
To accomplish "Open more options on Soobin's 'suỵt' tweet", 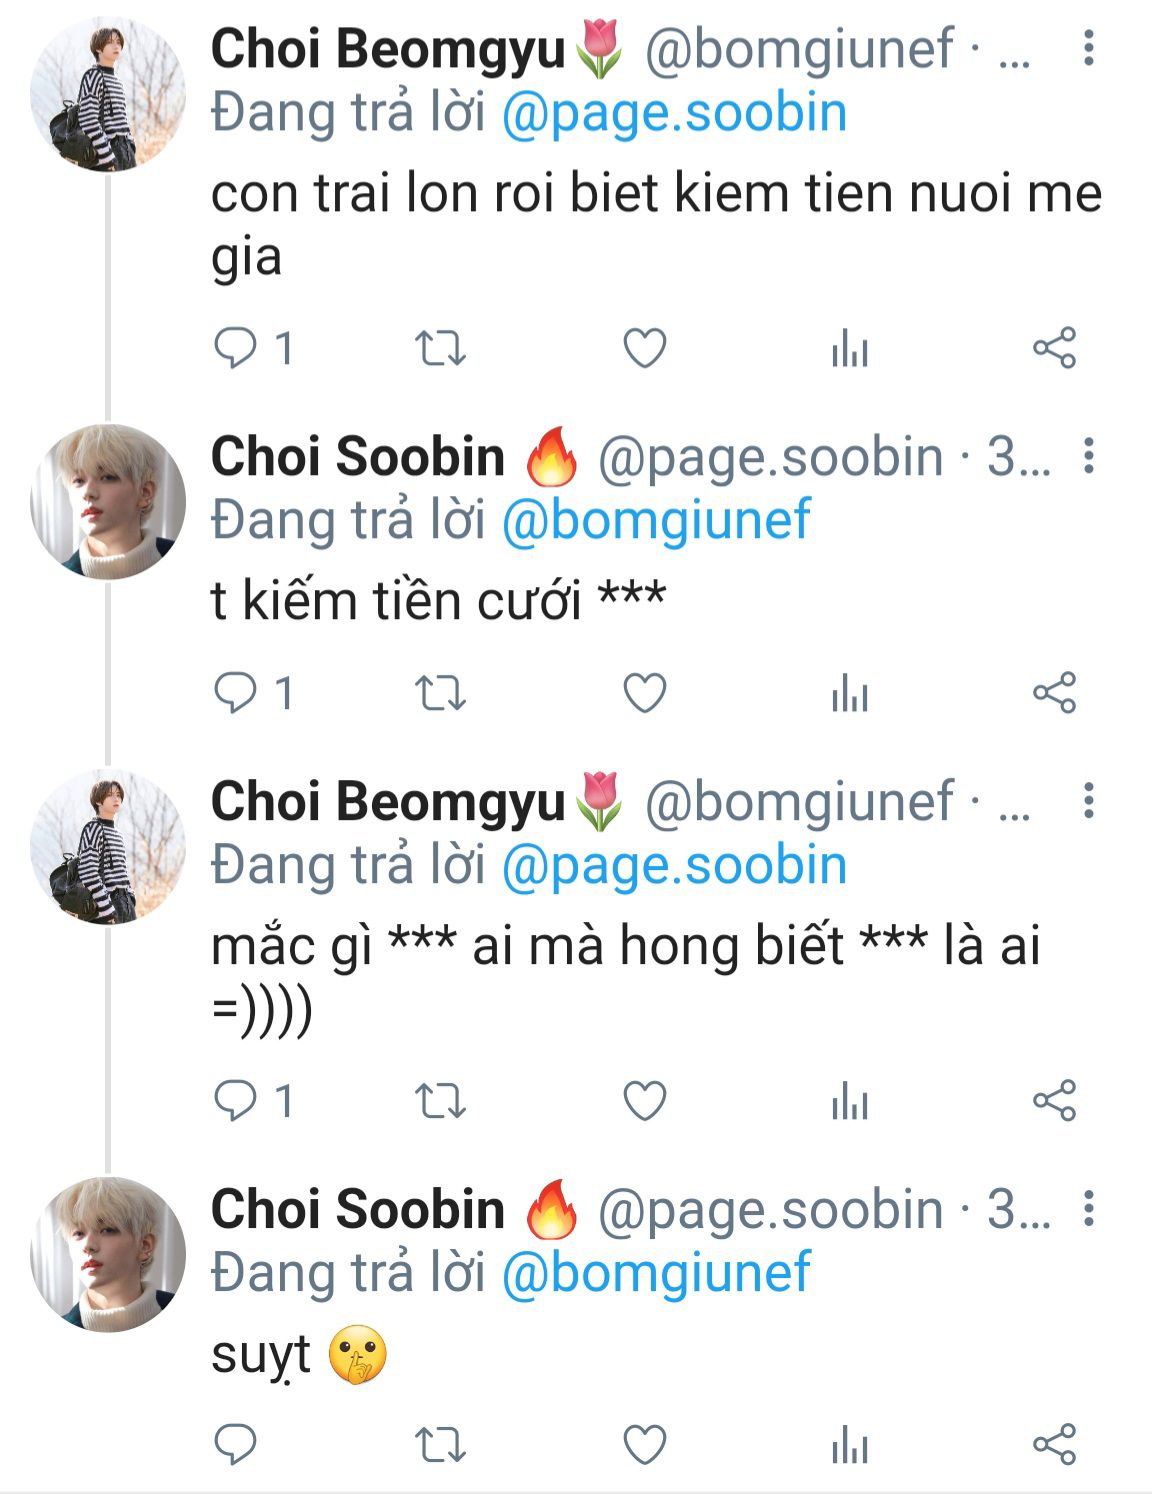I will 1089,1208.
